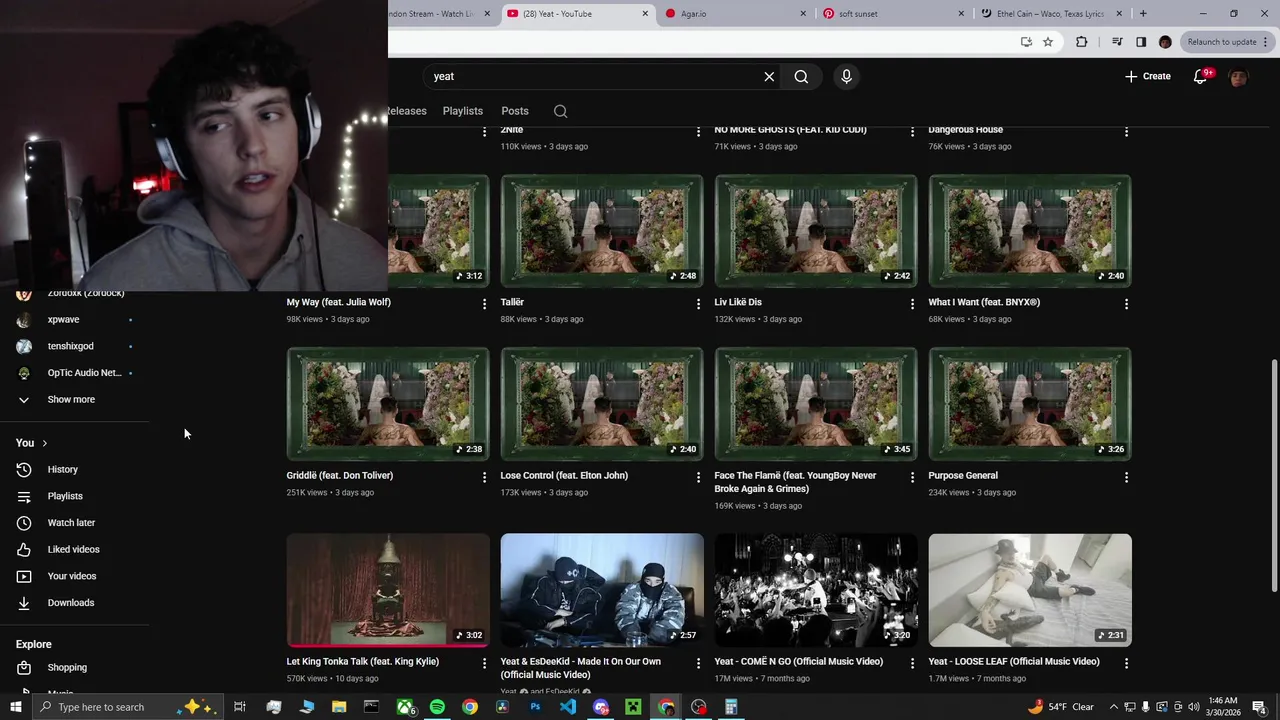Click the 'Lose Control (feat. Elton John)' title
The image size is (1280, 720).
[x=564, y=476]
